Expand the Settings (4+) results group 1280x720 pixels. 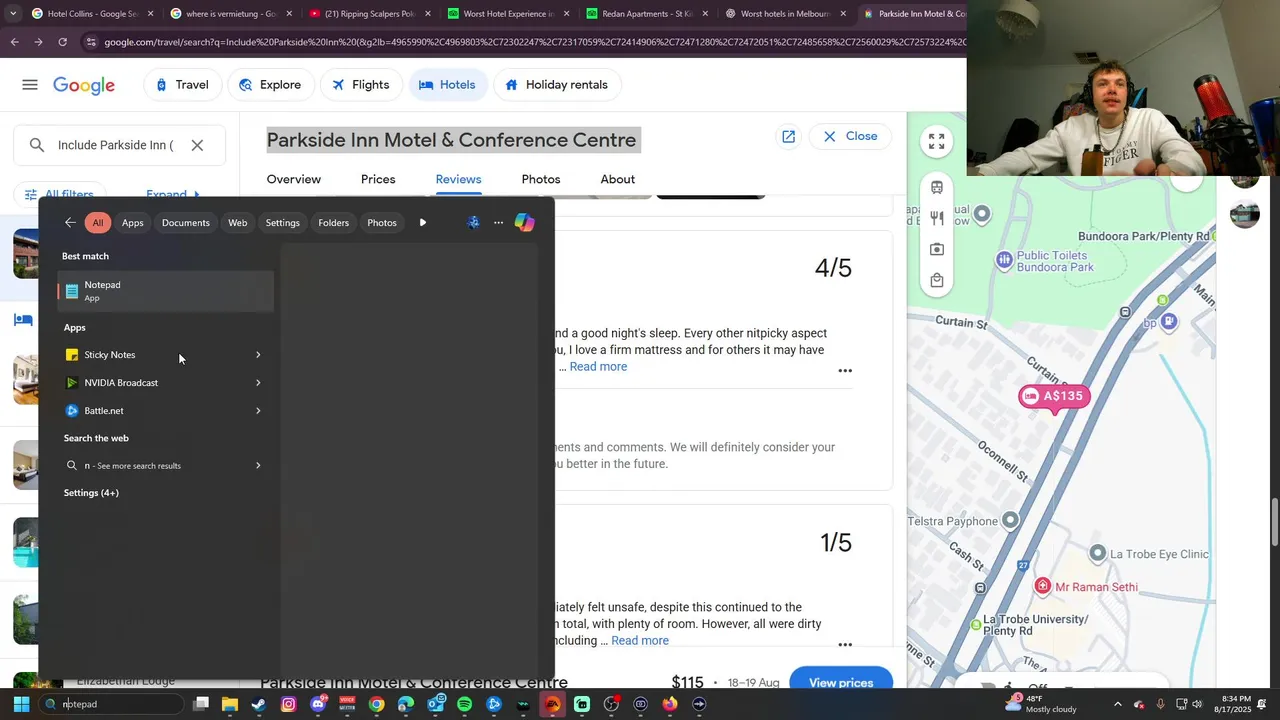click(x=91, y=493)
